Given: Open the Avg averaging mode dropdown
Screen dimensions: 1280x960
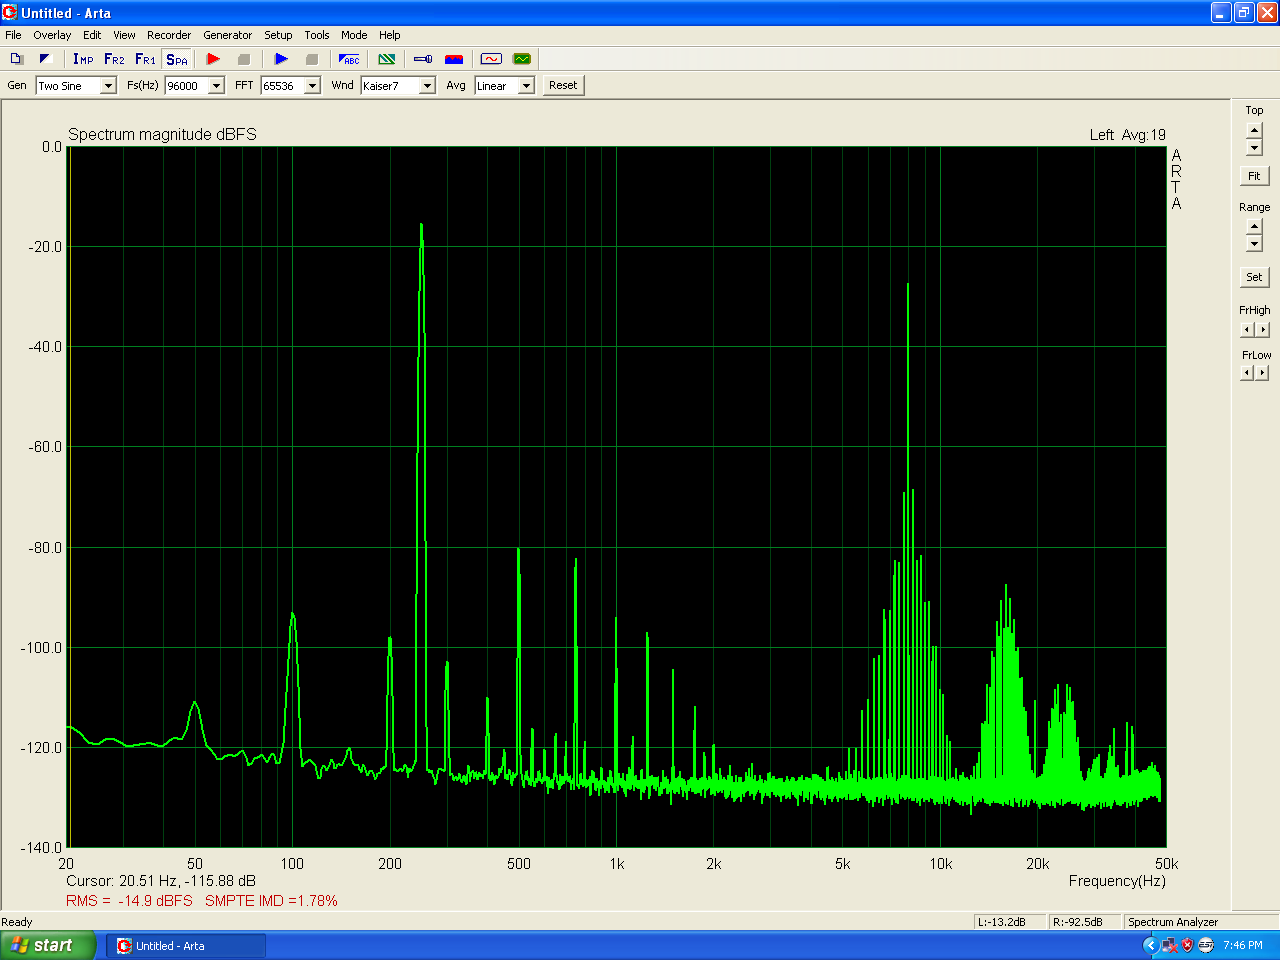Looking at the screenshot, I should pos(526,86).
